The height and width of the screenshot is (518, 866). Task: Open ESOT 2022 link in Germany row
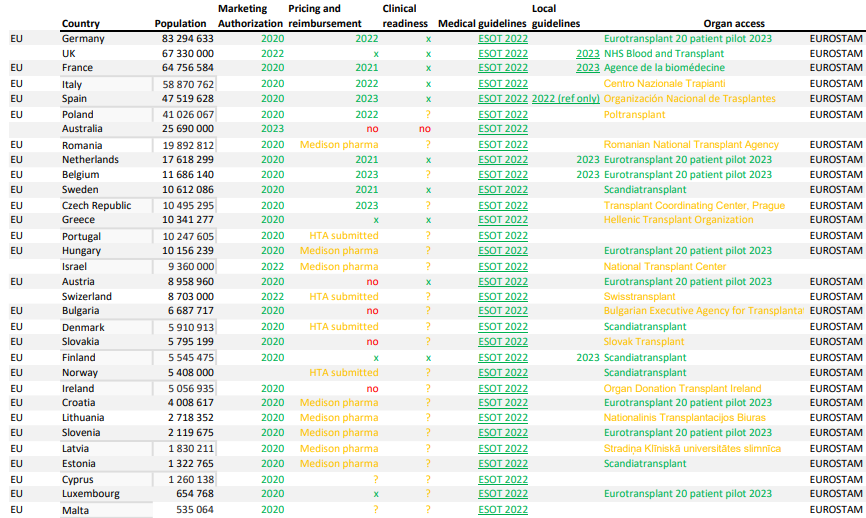tap(503, 39)
